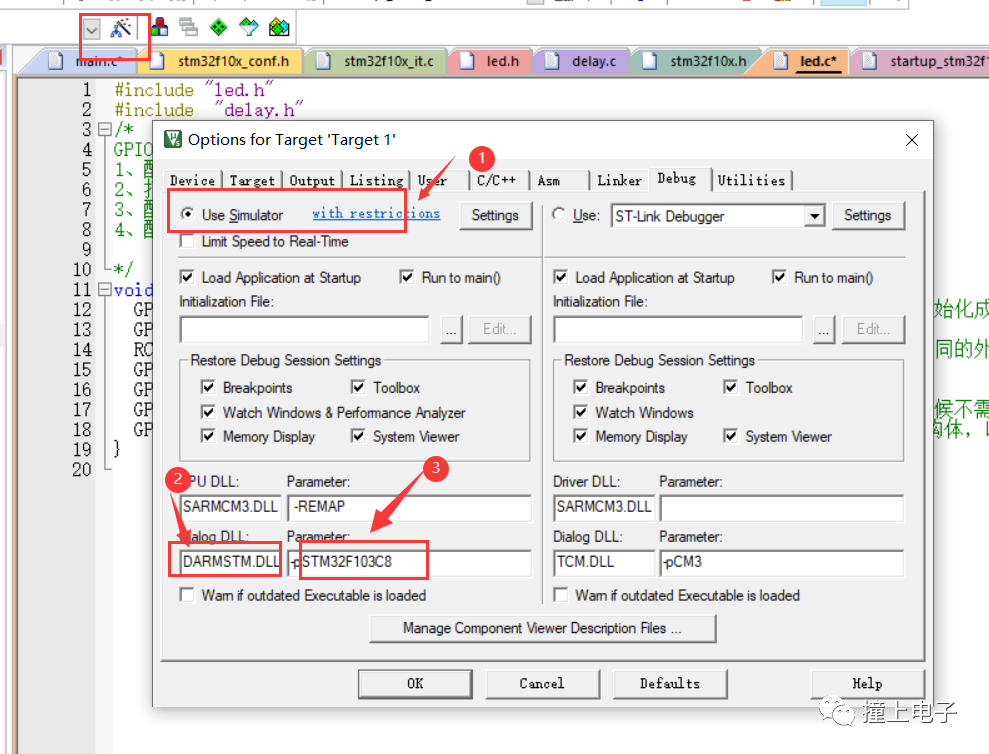
Task: Open the C/C++ options tab
Action: [x=497, y=180]
